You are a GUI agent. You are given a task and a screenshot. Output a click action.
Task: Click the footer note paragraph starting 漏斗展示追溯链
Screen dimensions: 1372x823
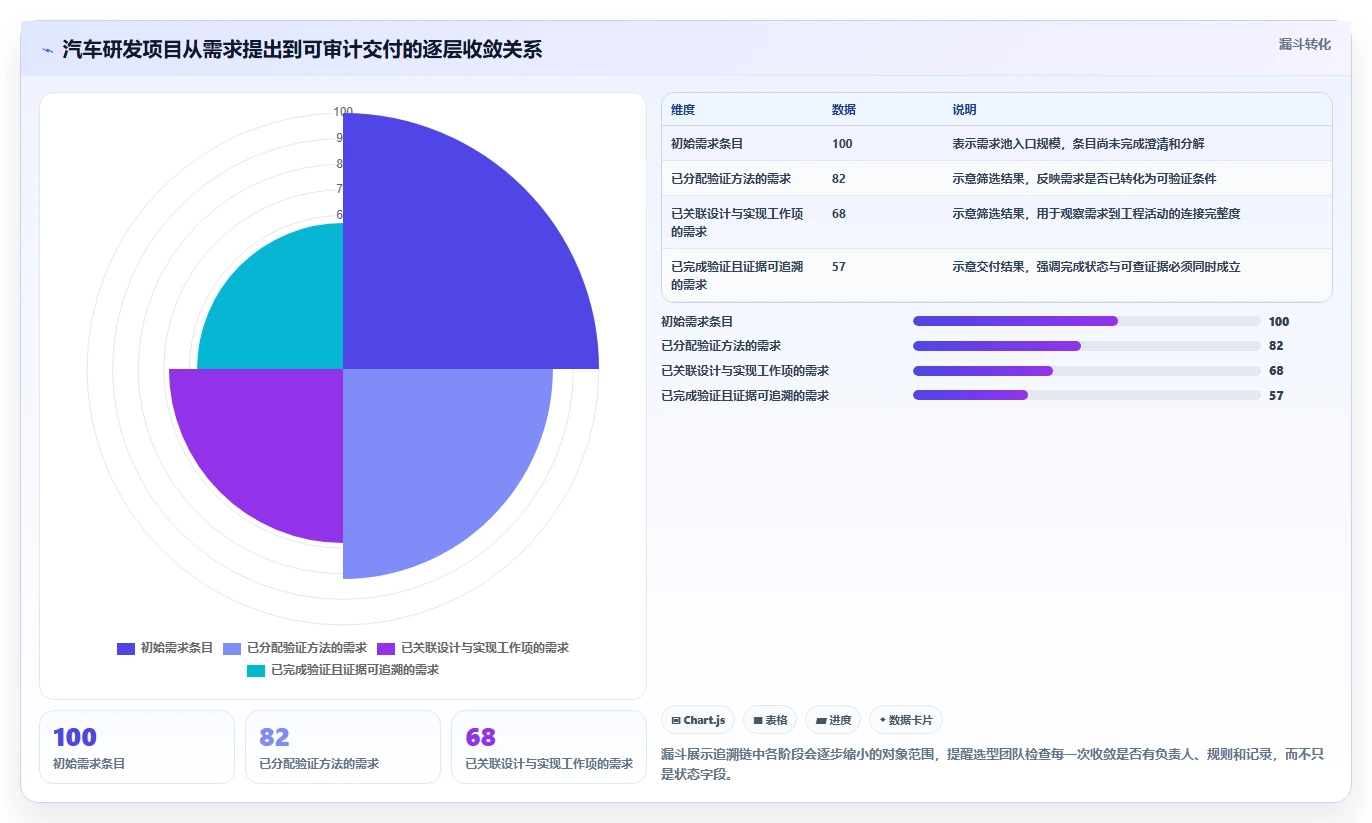point(993,764)
